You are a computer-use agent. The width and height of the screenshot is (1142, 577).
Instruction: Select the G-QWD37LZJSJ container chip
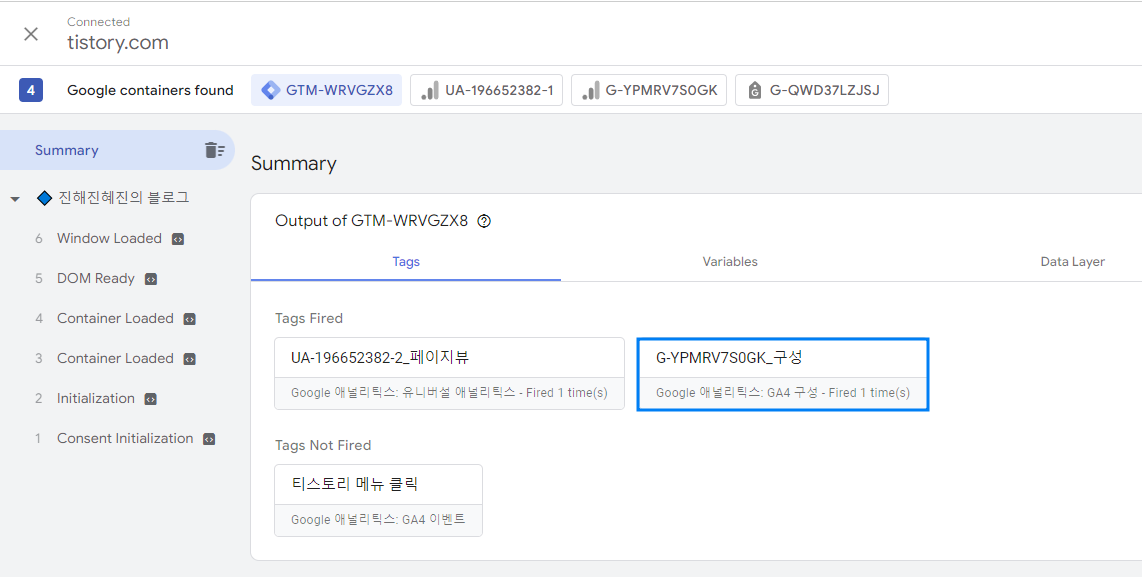pos(812,90)
